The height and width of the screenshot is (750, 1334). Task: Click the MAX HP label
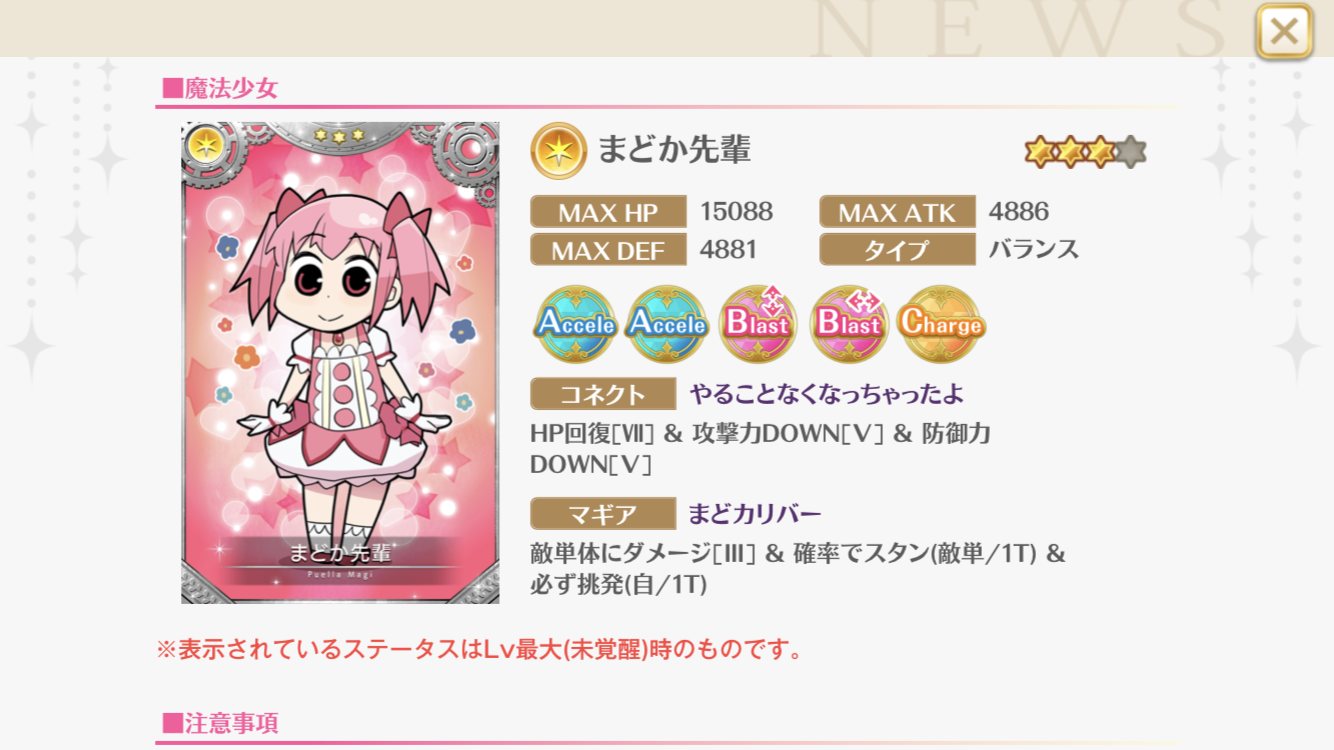pyautogui.click(x=608, y=212)
